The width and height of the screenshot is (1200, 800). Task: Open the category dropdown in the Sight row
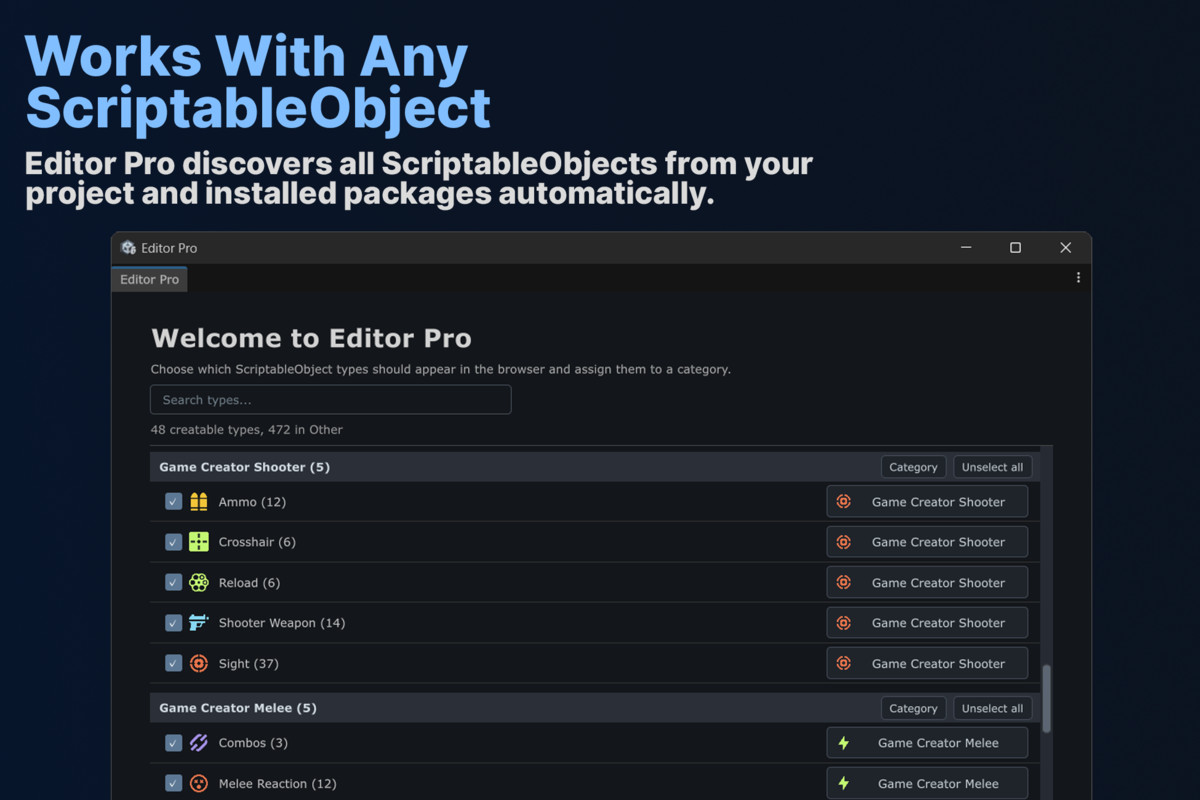pos(927,663)
